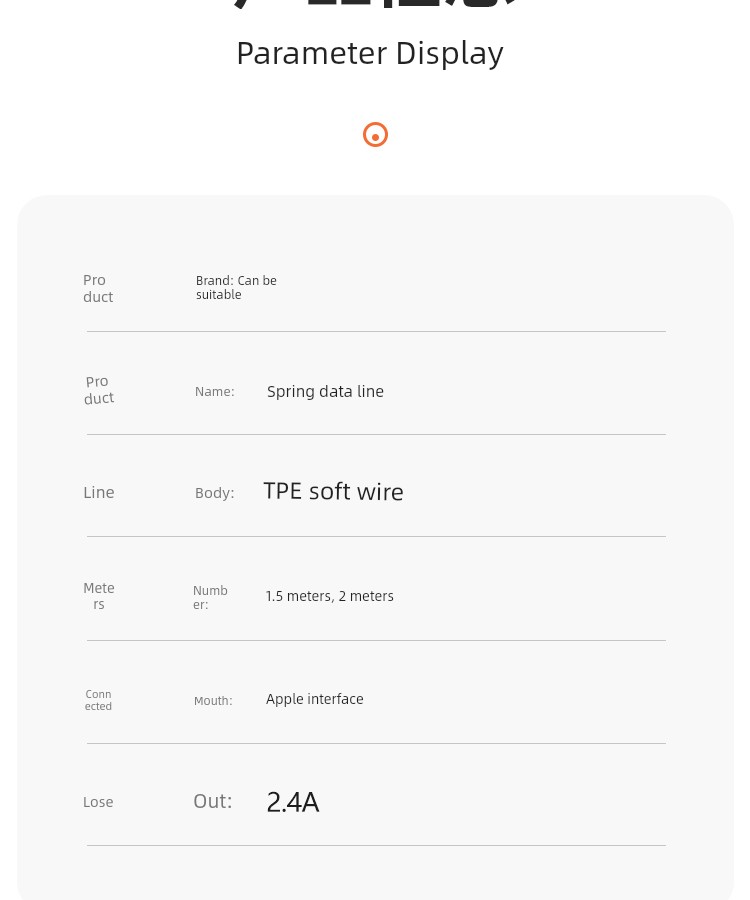Click the Name: label
Viewport: 750px width, 900px height.
[x=215, y=391]
